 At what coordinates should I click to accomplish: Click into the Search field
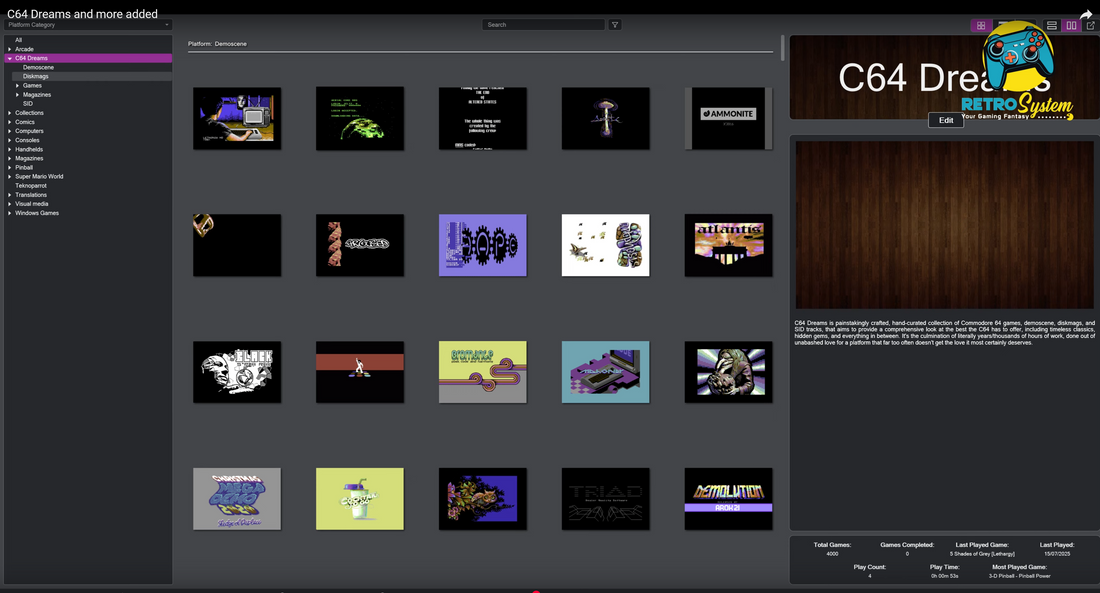[543, 25]
